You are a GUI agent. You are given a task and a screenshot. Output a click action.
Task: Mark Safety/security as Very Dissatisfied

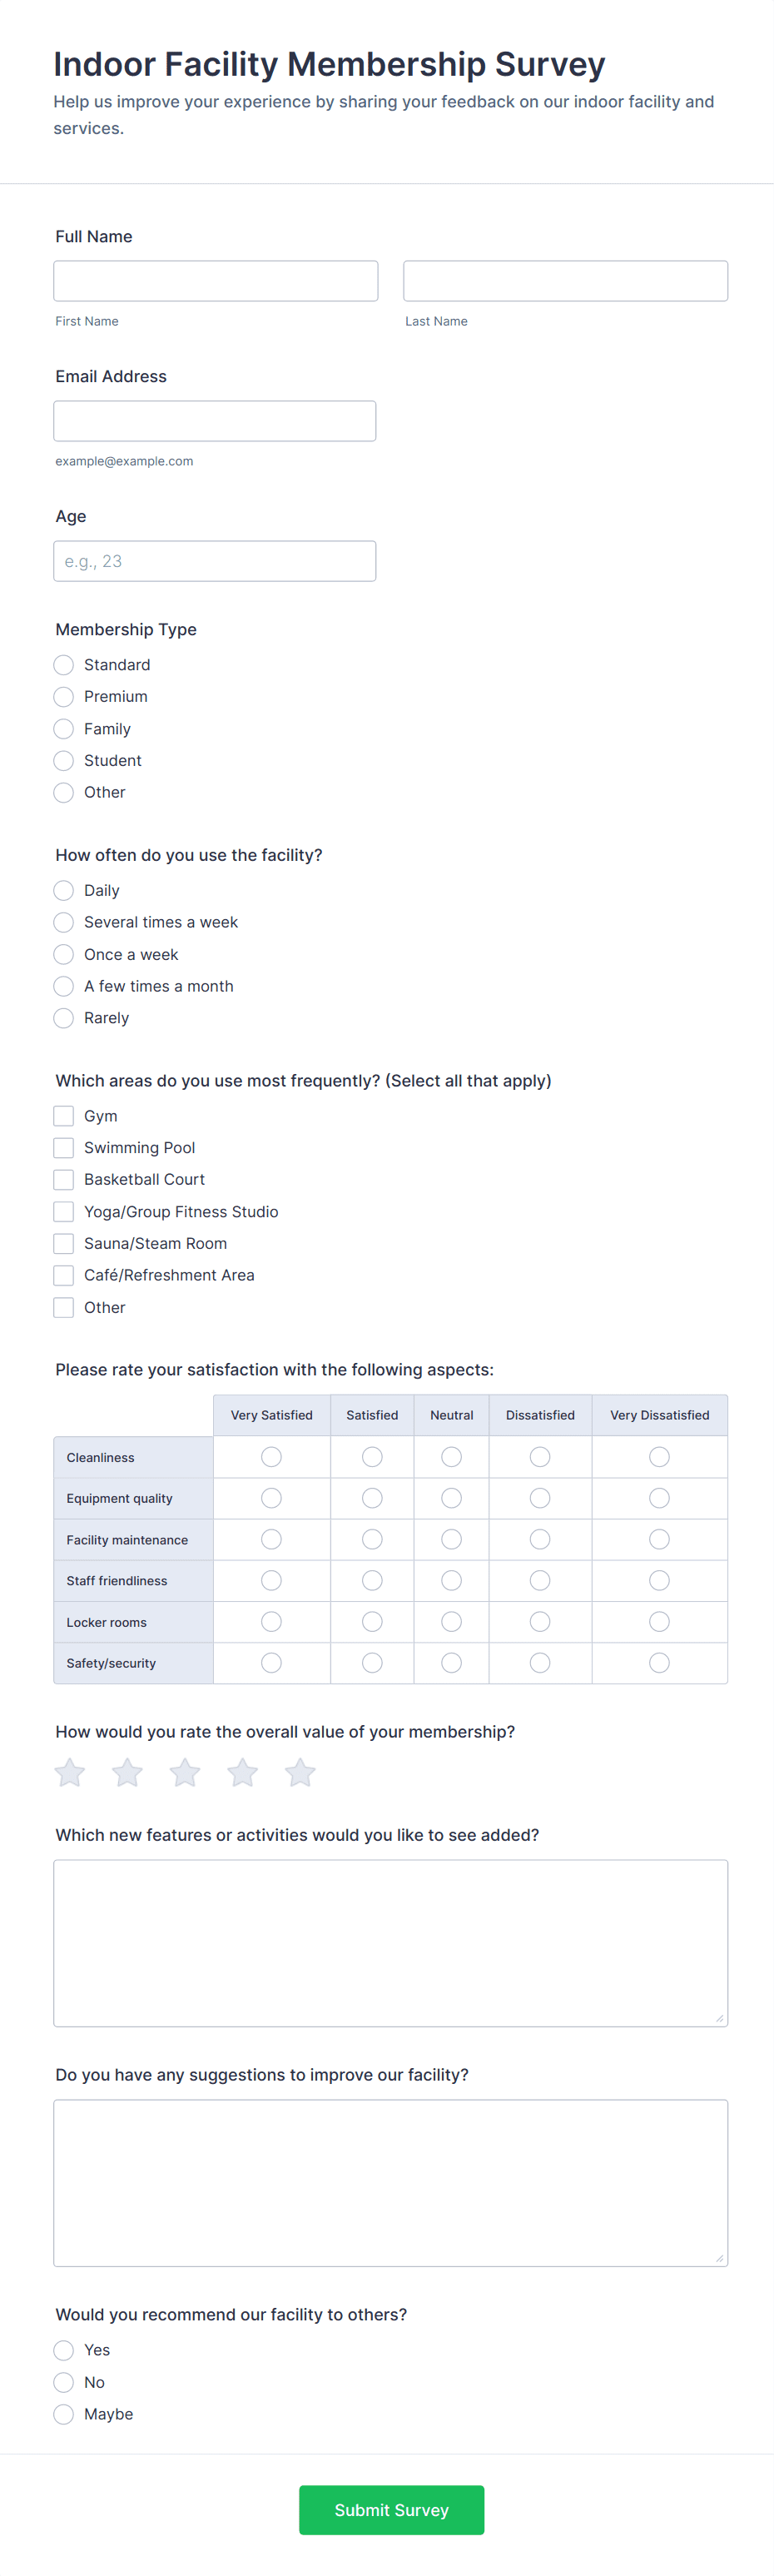pyautogui.click(x=659, y=1662)
